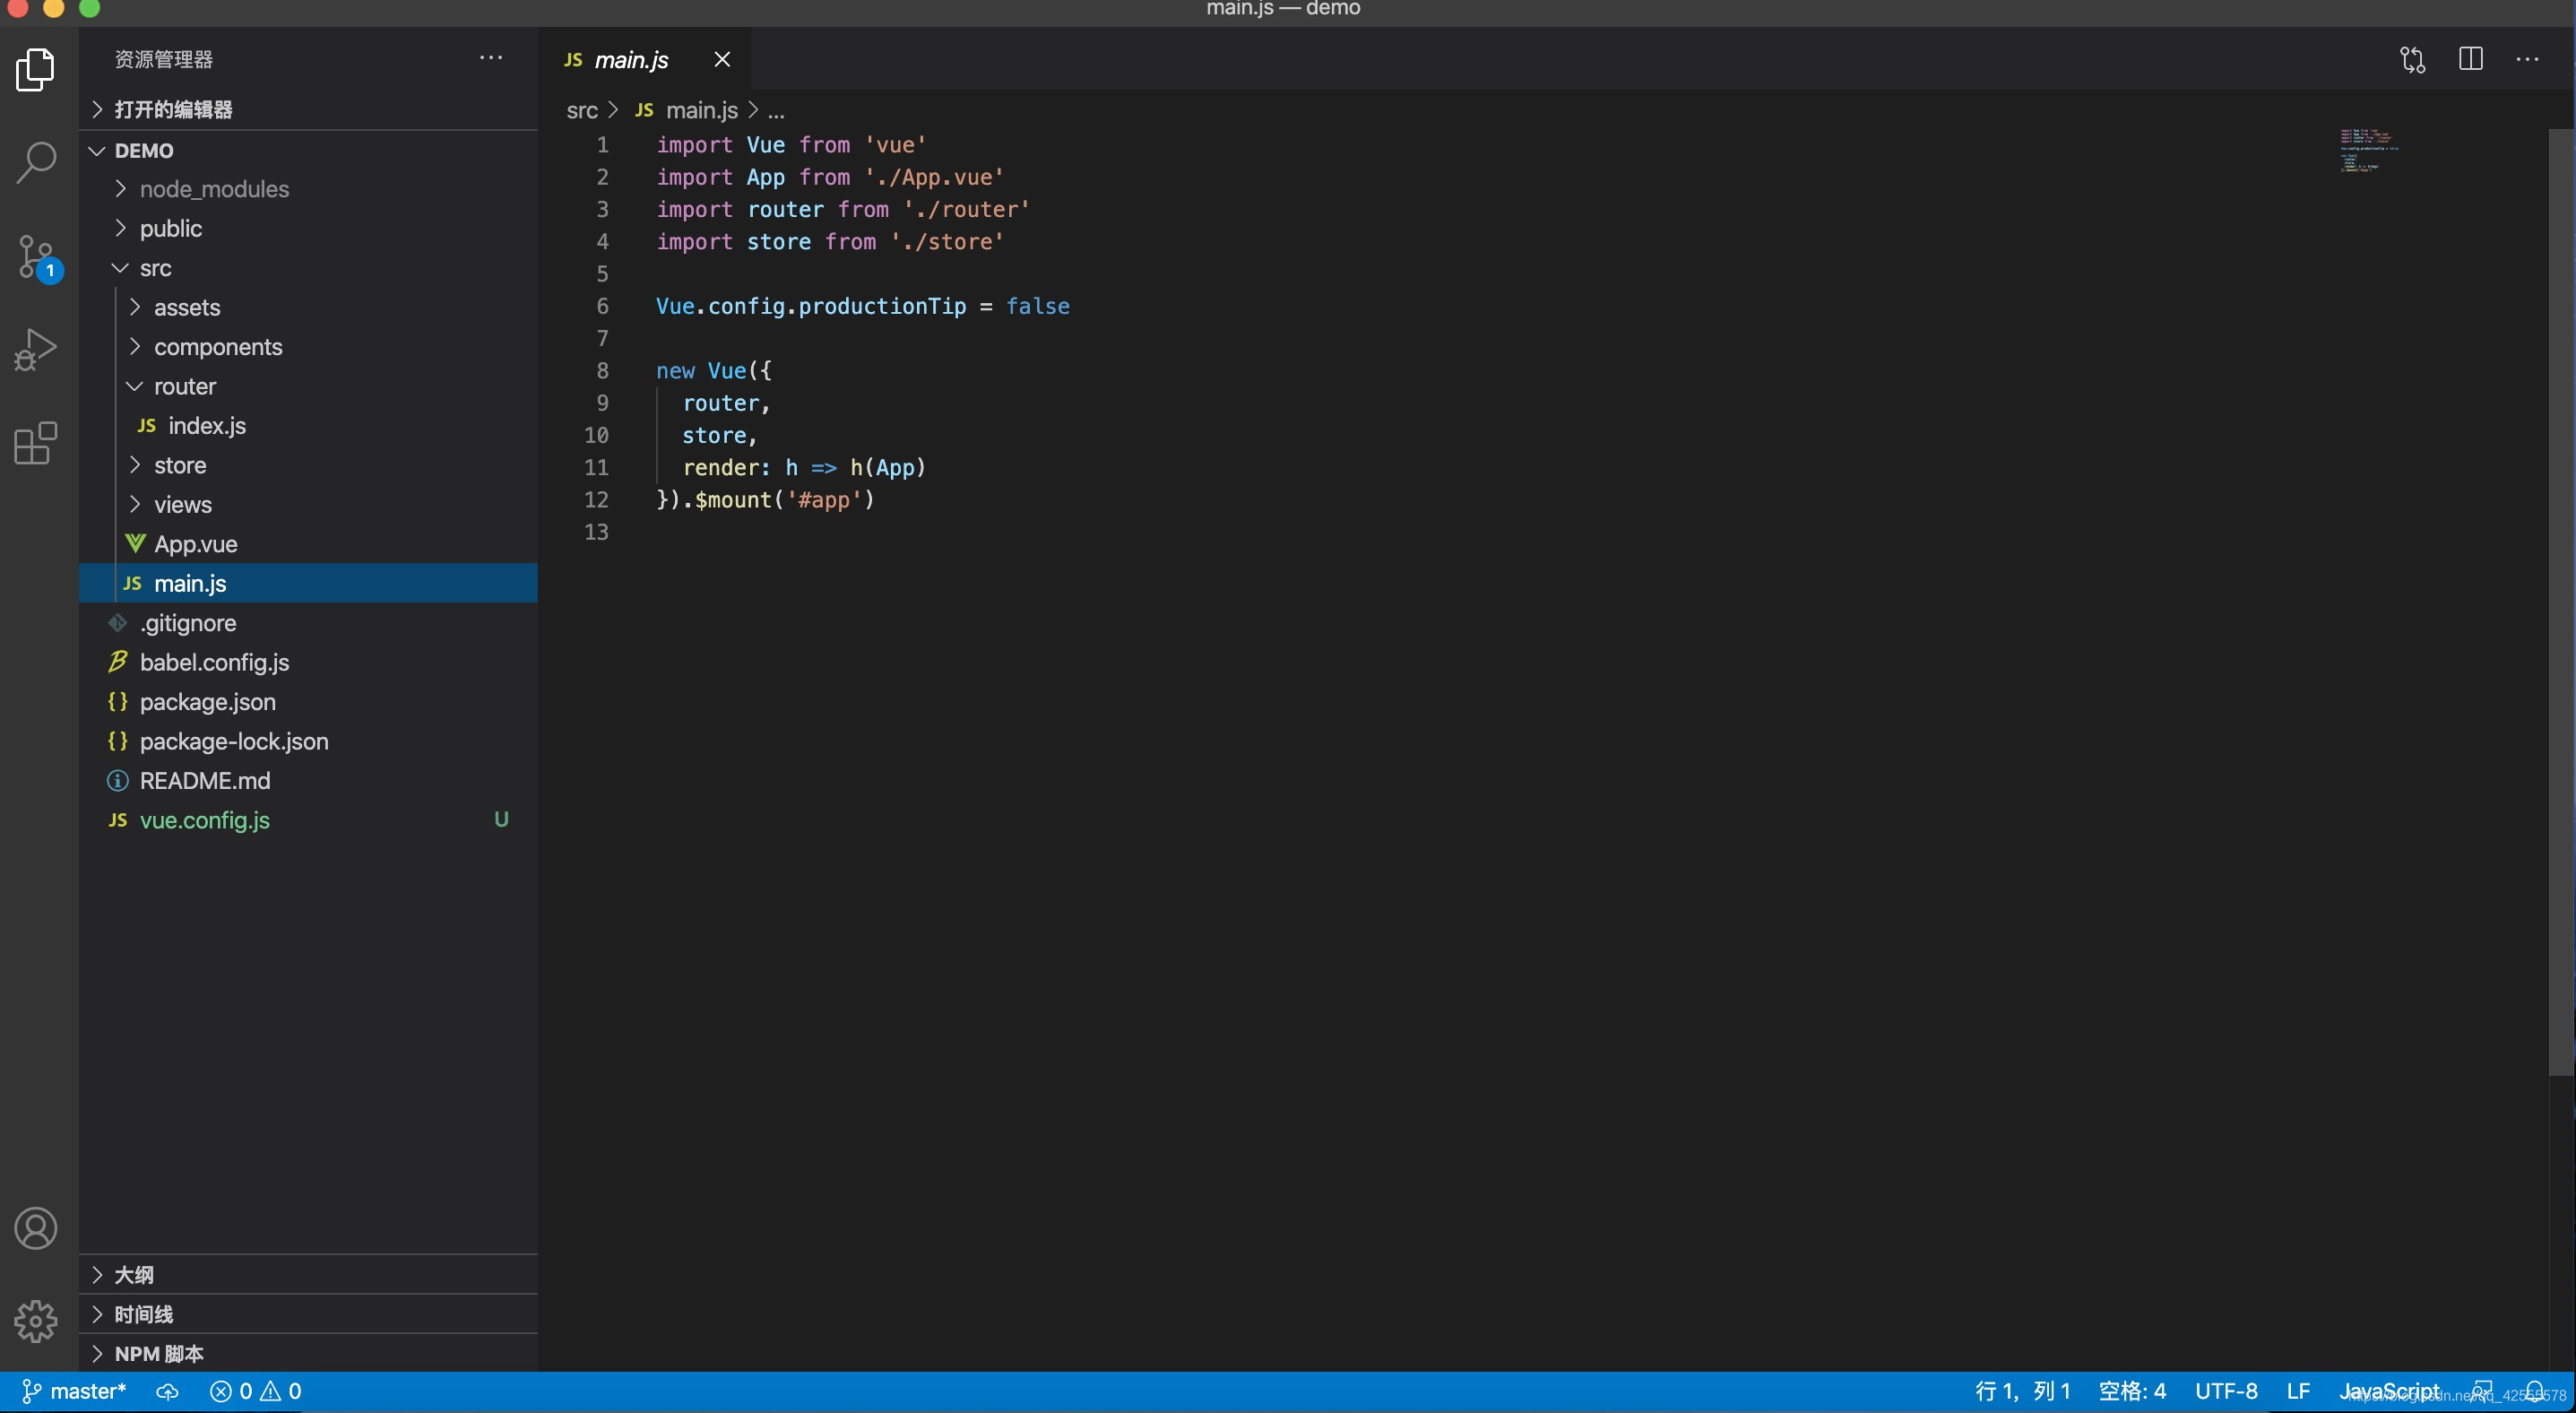The image size is (2576, 1413).
Task: Click the info icon beside README.md
Action: [118, 780]
